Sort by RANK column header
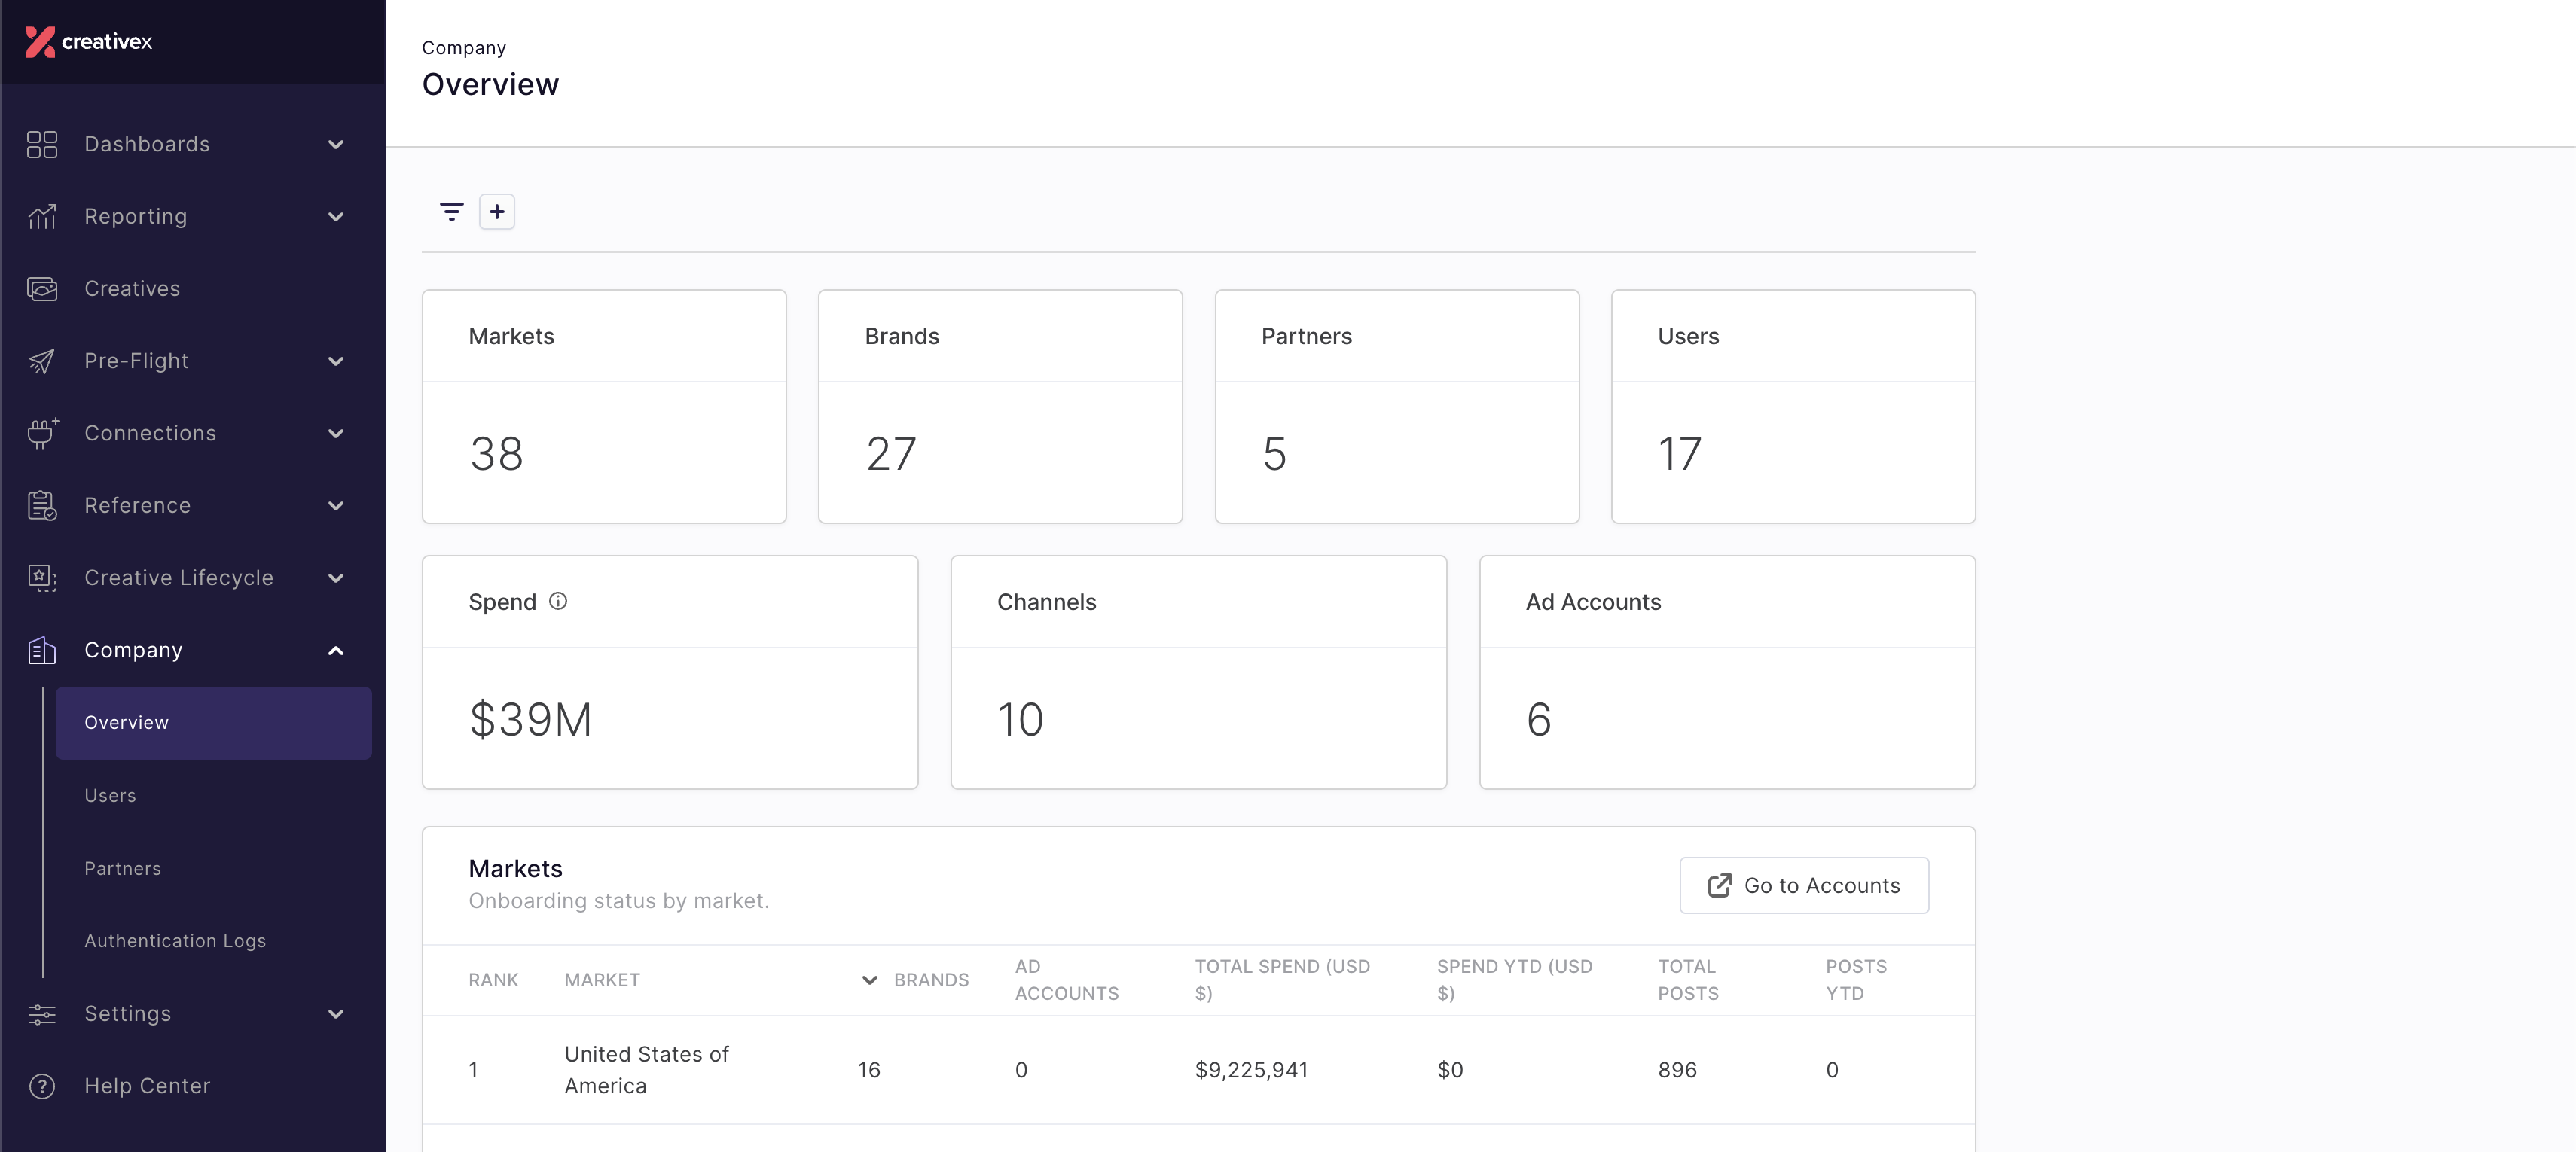The width and height of the screenshot is (2576, 1152). tap(493, 980)
